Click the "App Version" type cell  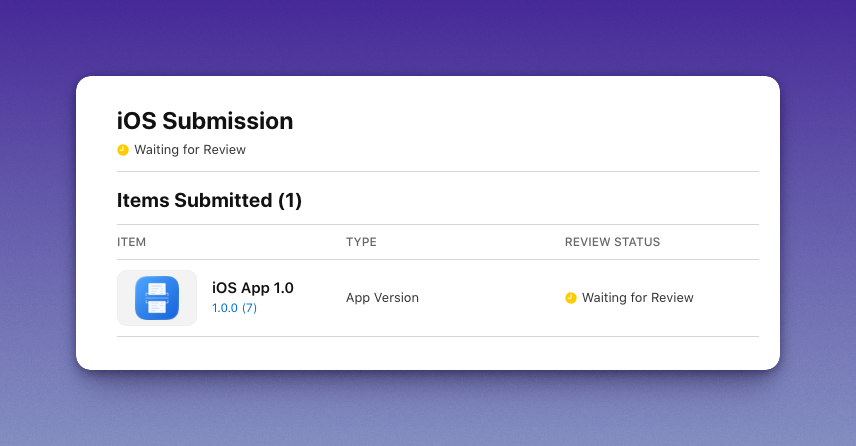click(x=382, y=298)
